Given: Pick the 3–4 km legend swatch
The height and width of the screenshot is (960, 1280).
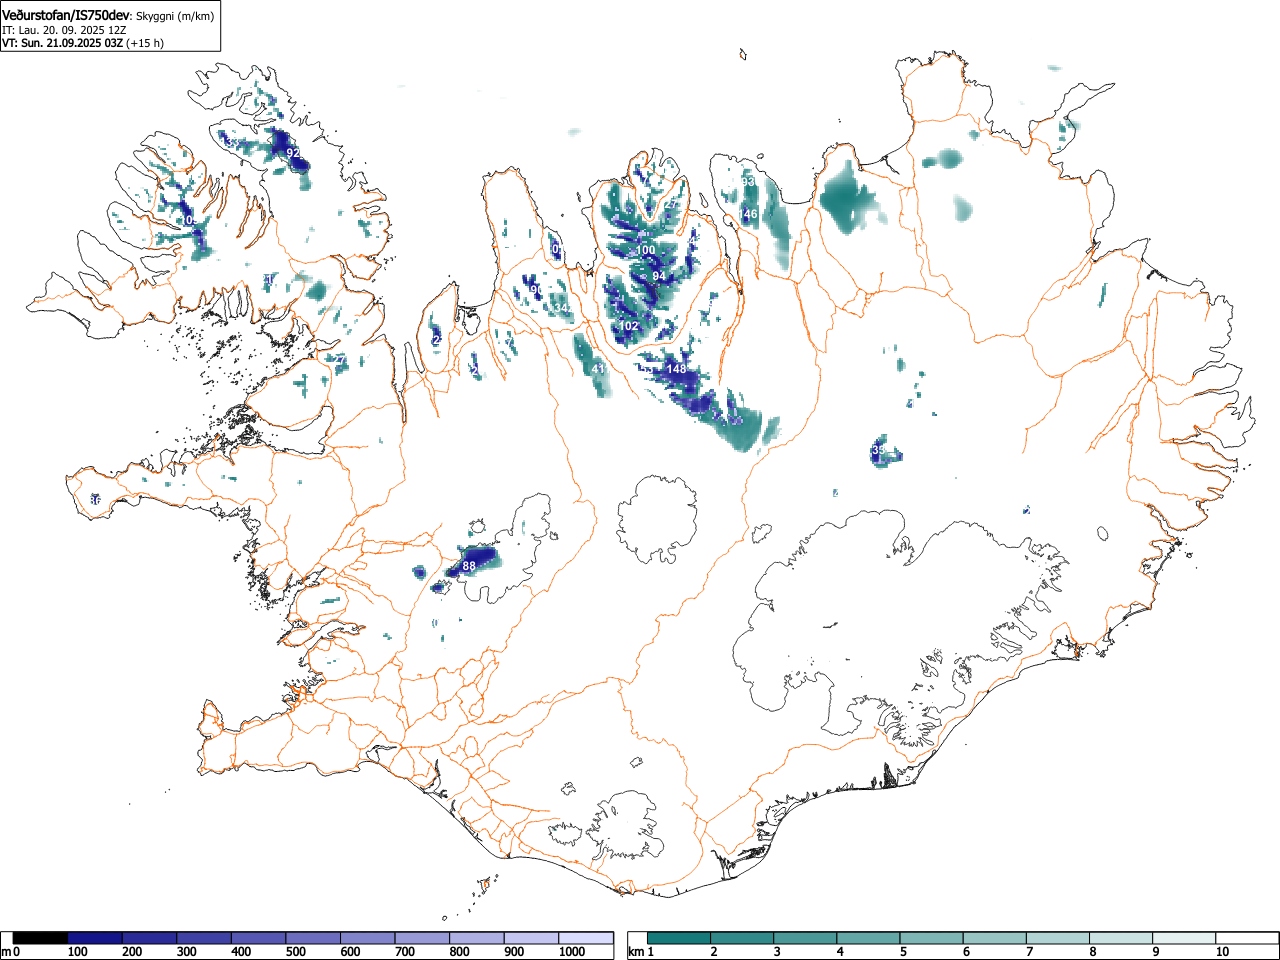Looking at the screenshot, I should point(806,938).
